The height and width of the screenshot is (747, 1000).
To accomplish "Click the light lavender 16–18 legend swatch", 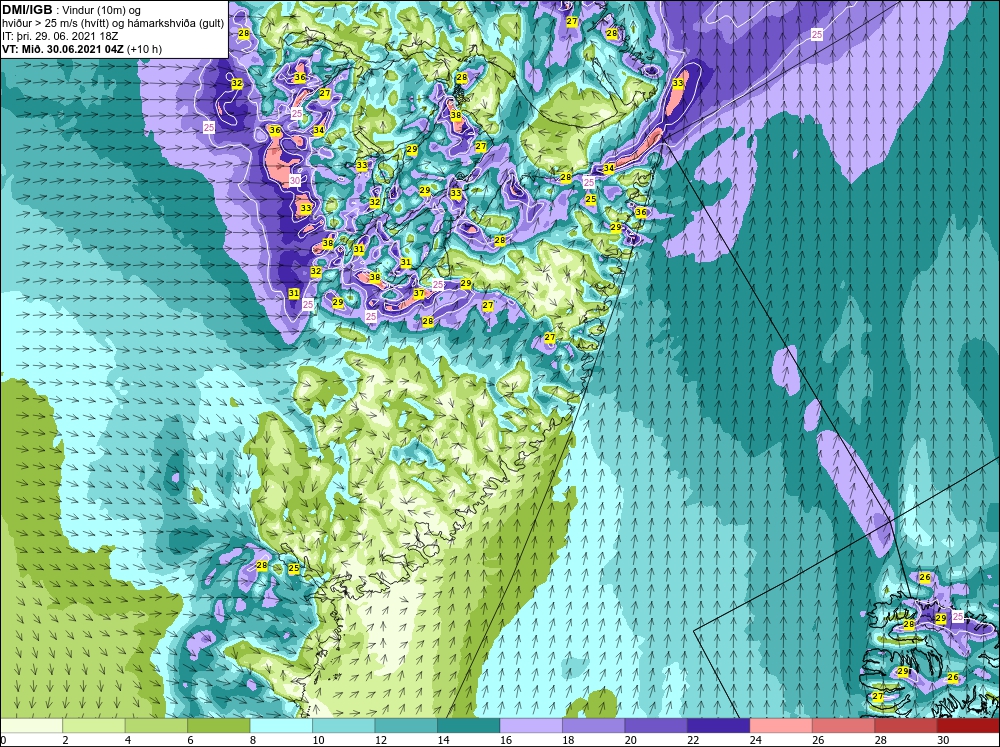I will tap(531, 726).
